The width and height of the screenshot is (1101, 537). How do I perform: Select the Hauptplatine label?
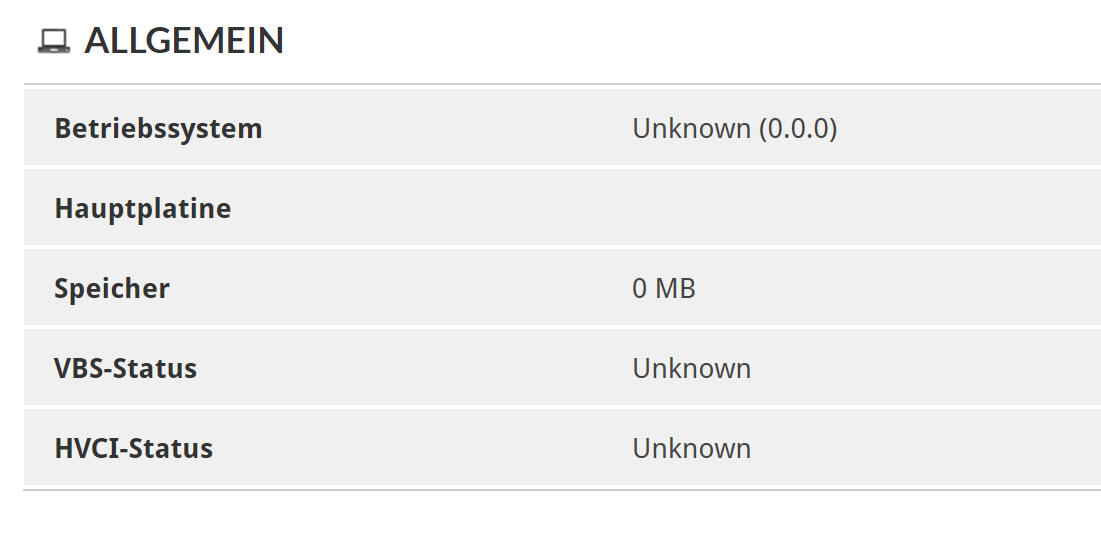point(142,208)
